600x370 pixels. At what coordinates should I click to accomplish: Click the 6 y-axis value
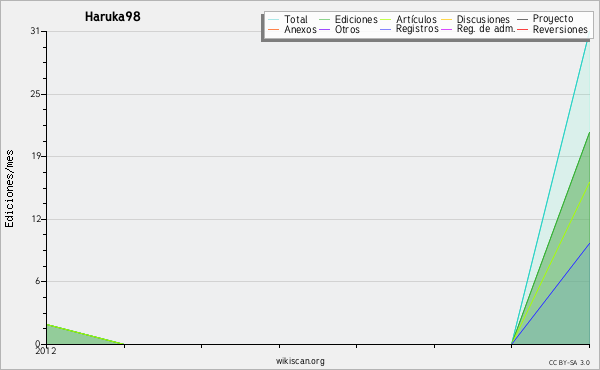click(x=38, y=281)
